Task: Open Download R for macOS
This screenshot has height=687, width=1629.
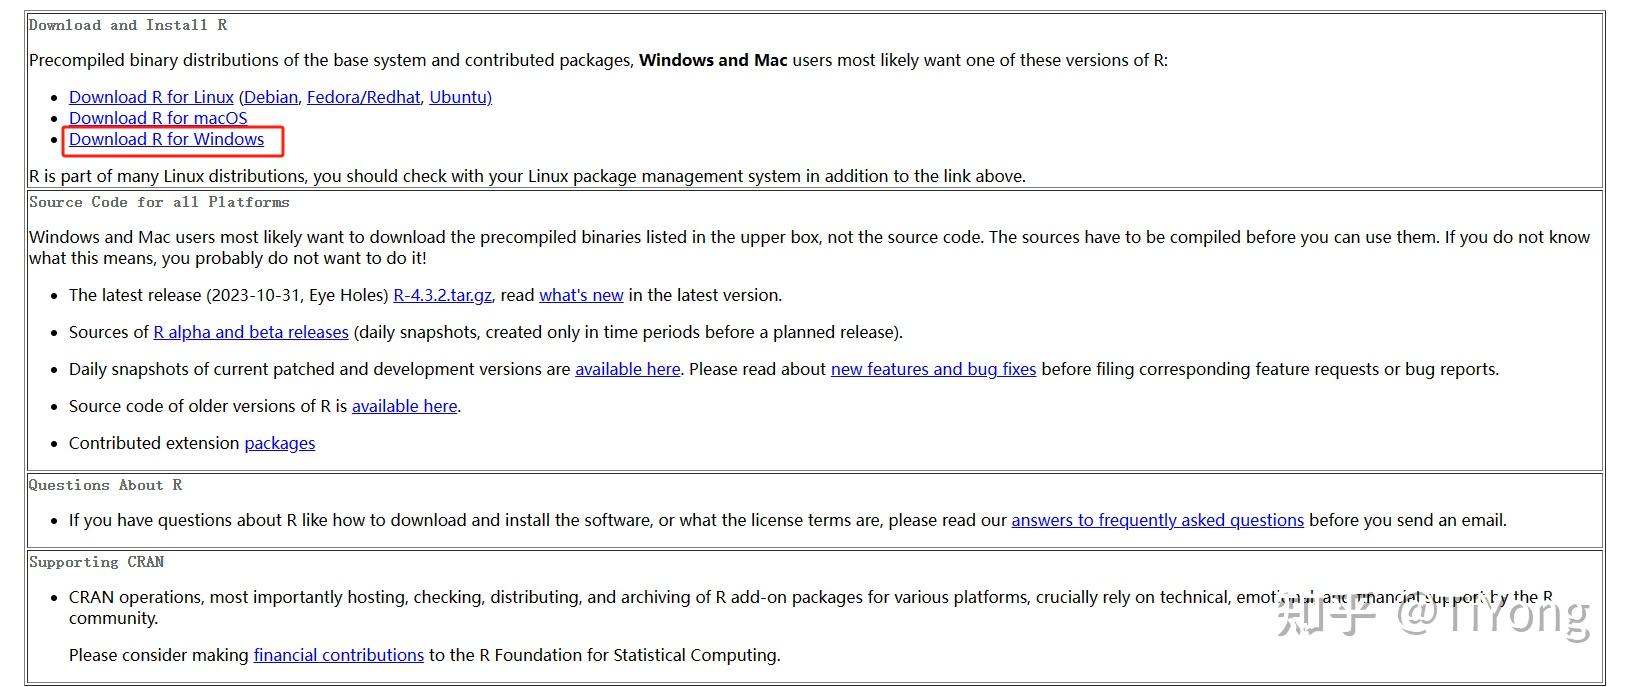Action: (158, 118)
